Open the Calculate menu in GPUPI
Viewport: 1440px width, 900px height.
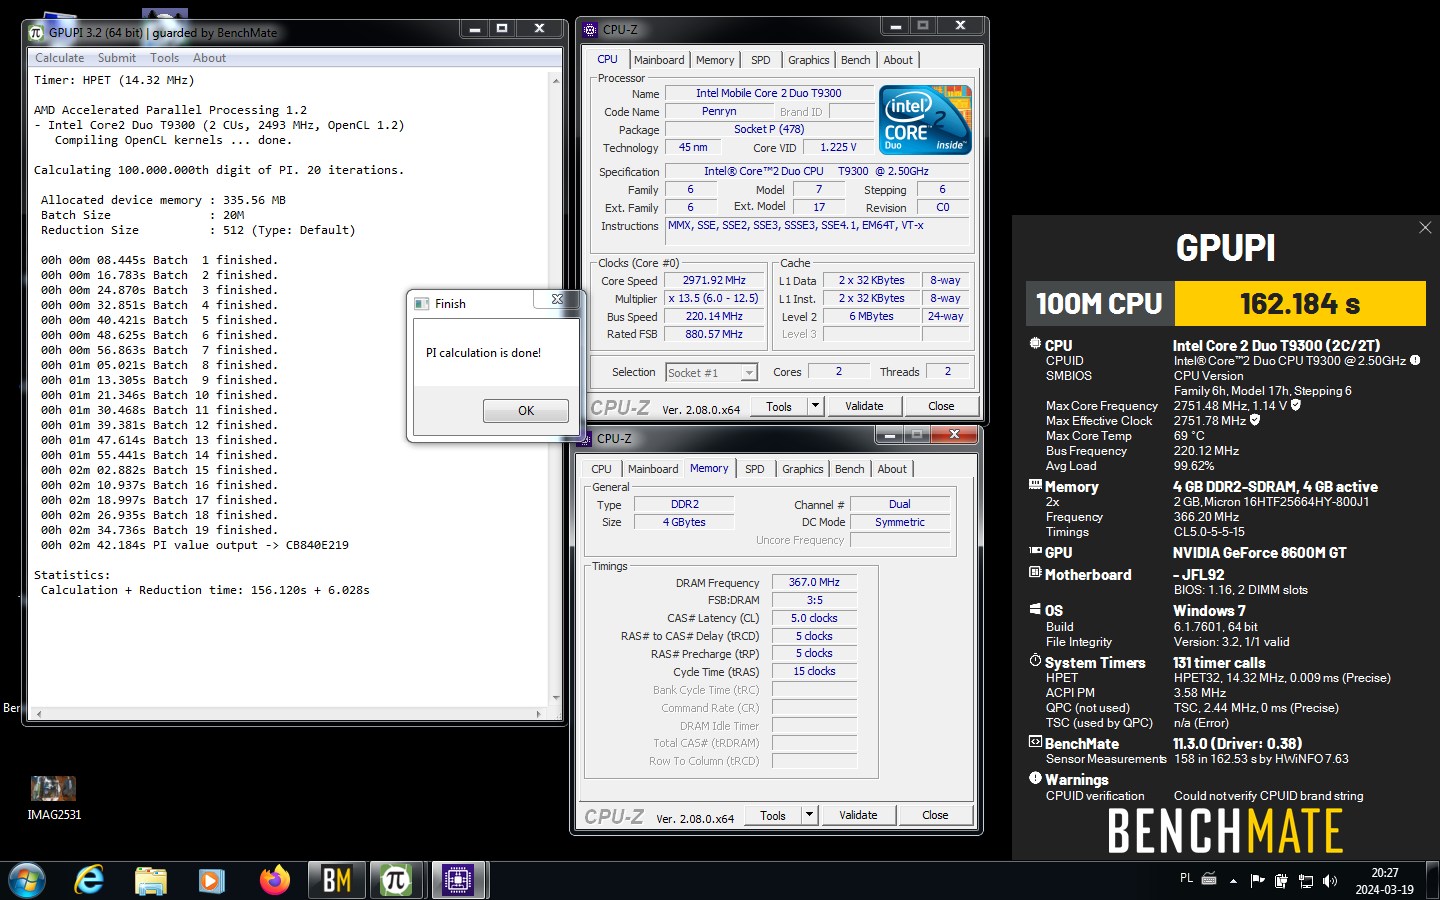pos(59,58)
